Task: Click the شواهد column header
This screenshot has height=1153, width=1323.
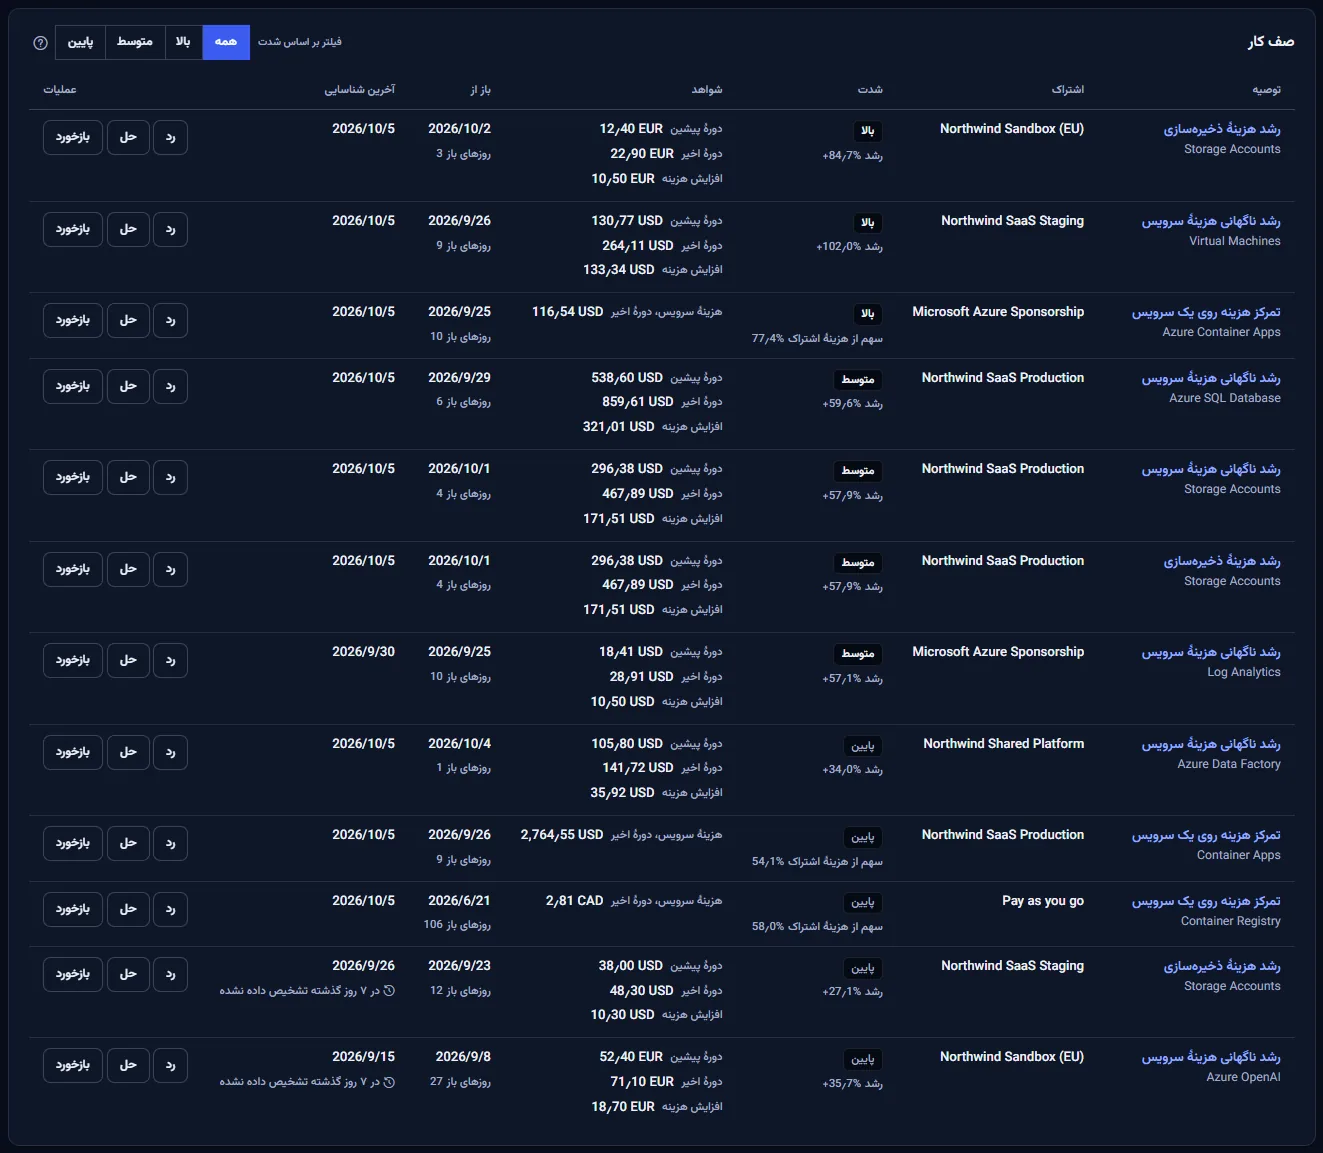Action: point(707,90)
